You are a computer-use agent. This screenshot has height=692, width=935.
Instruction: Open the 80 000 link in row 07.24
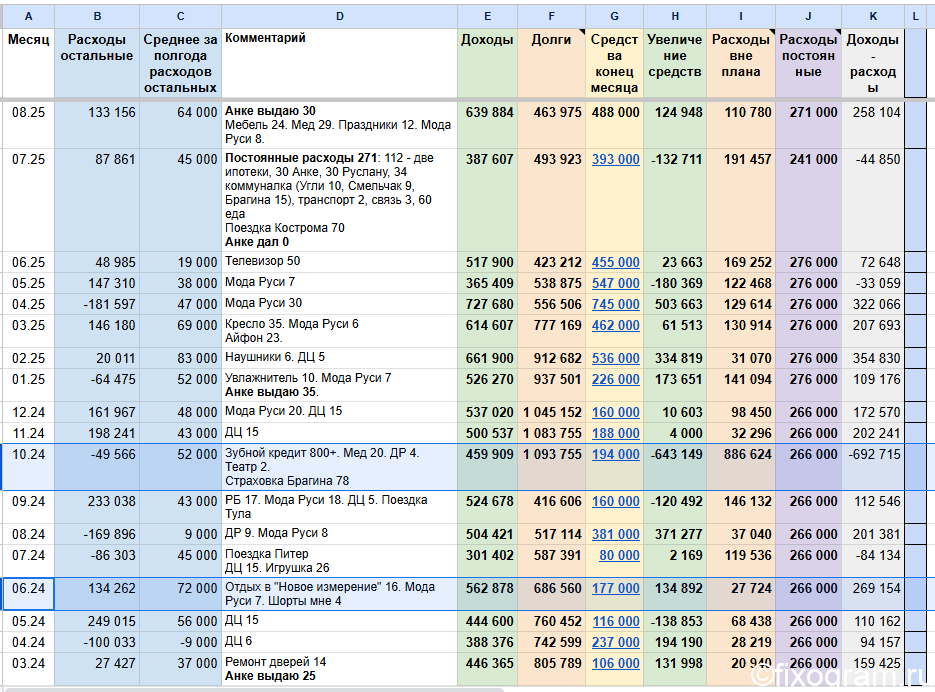point(619,555)
